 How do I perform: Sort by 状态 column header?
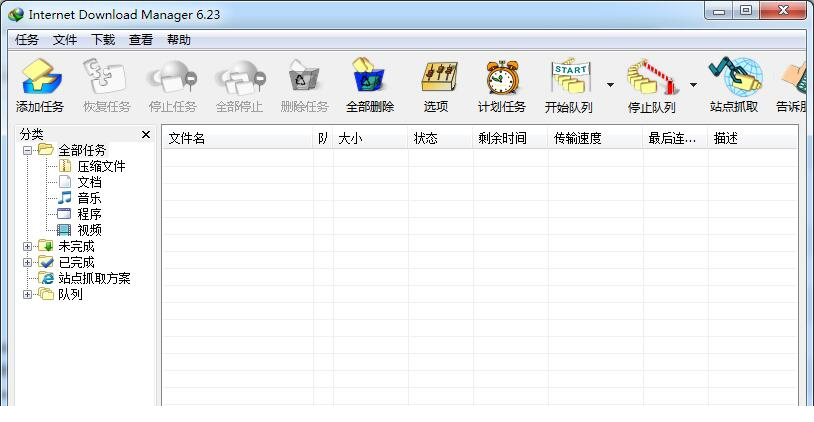(441, 139)
